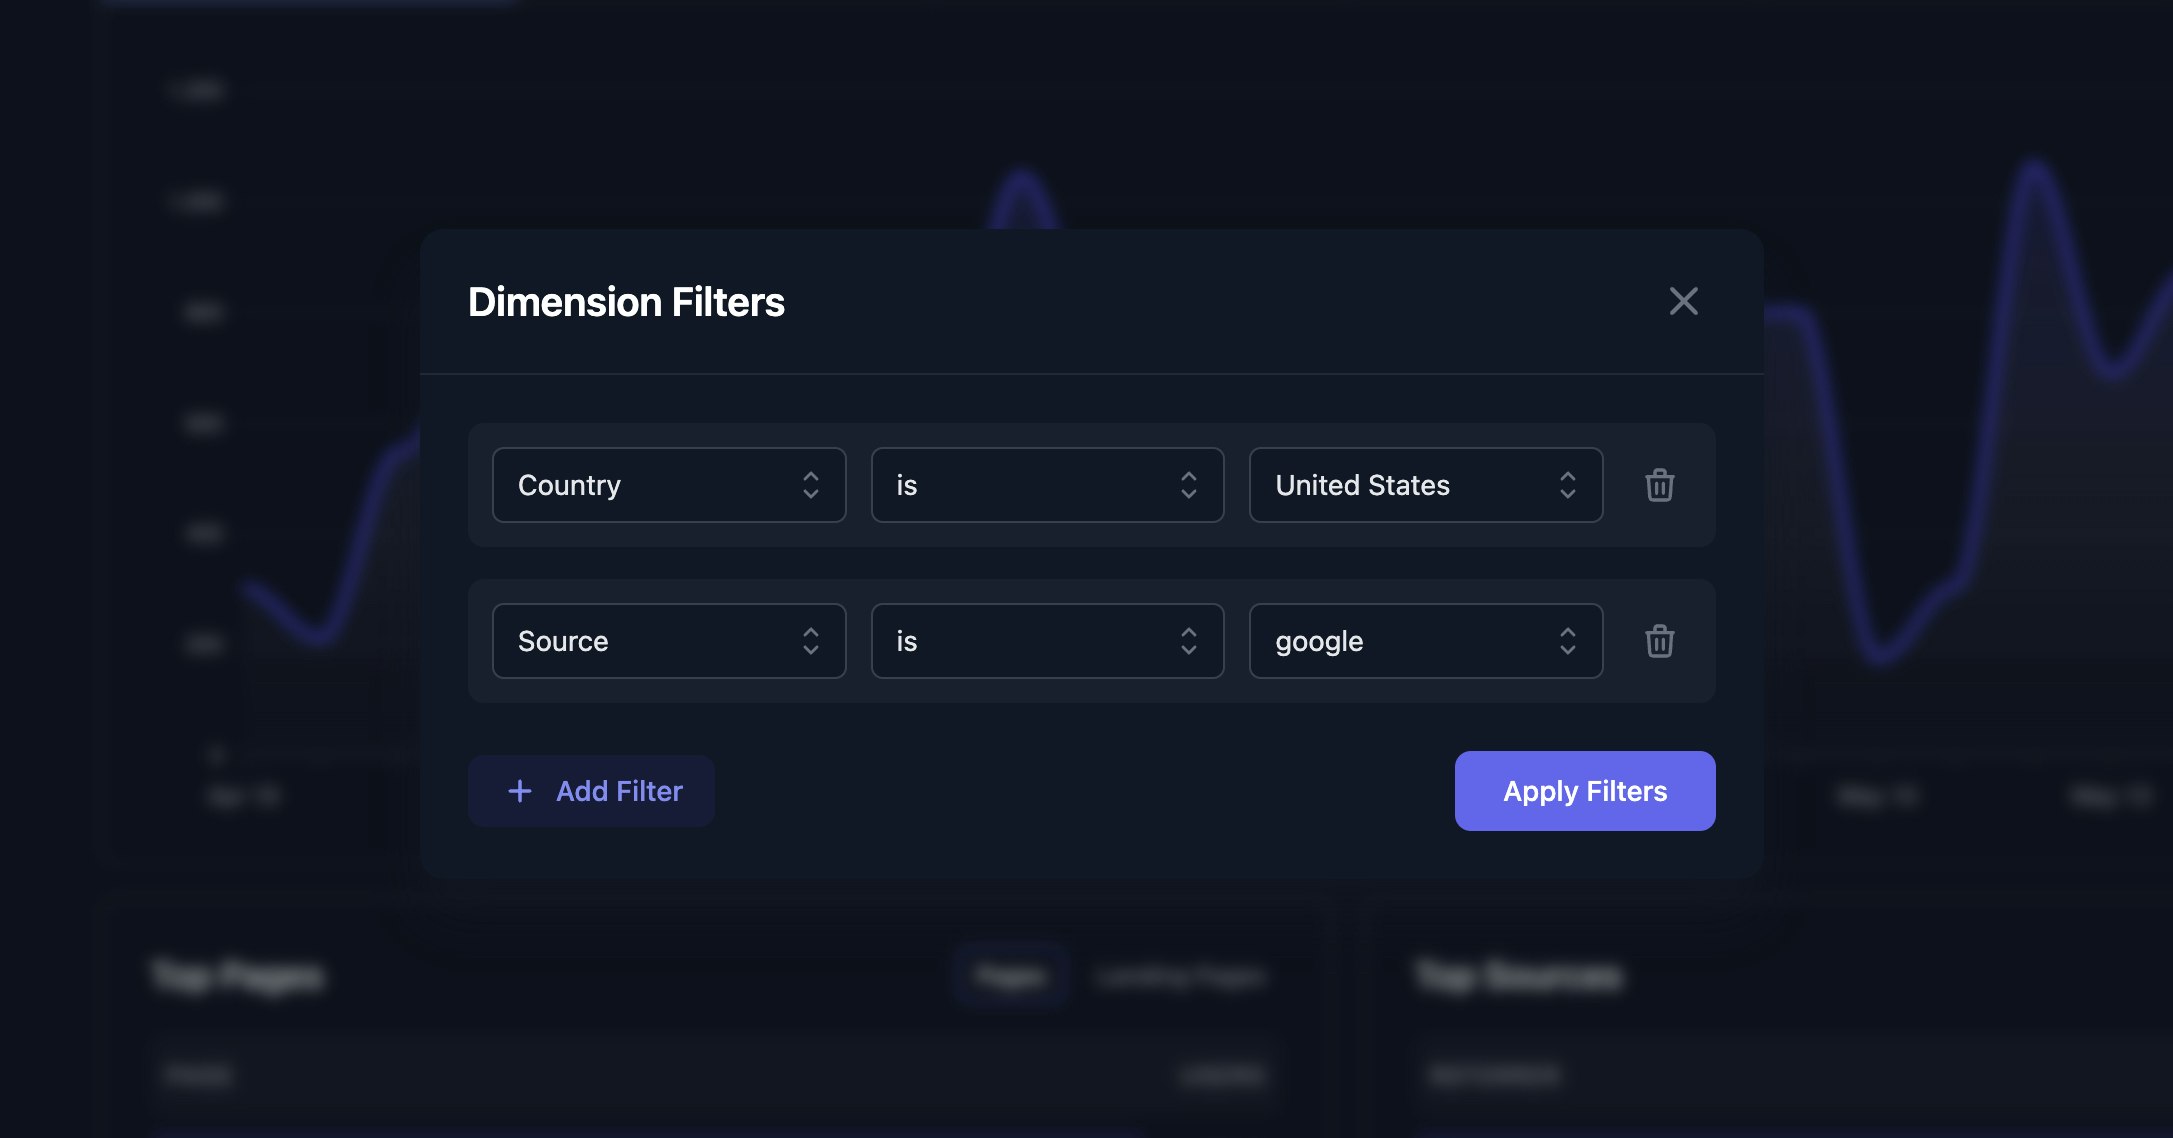Screen dimensions: 2173x1138
Task: Delete the Source filter row
Action: pos(1659,641)
